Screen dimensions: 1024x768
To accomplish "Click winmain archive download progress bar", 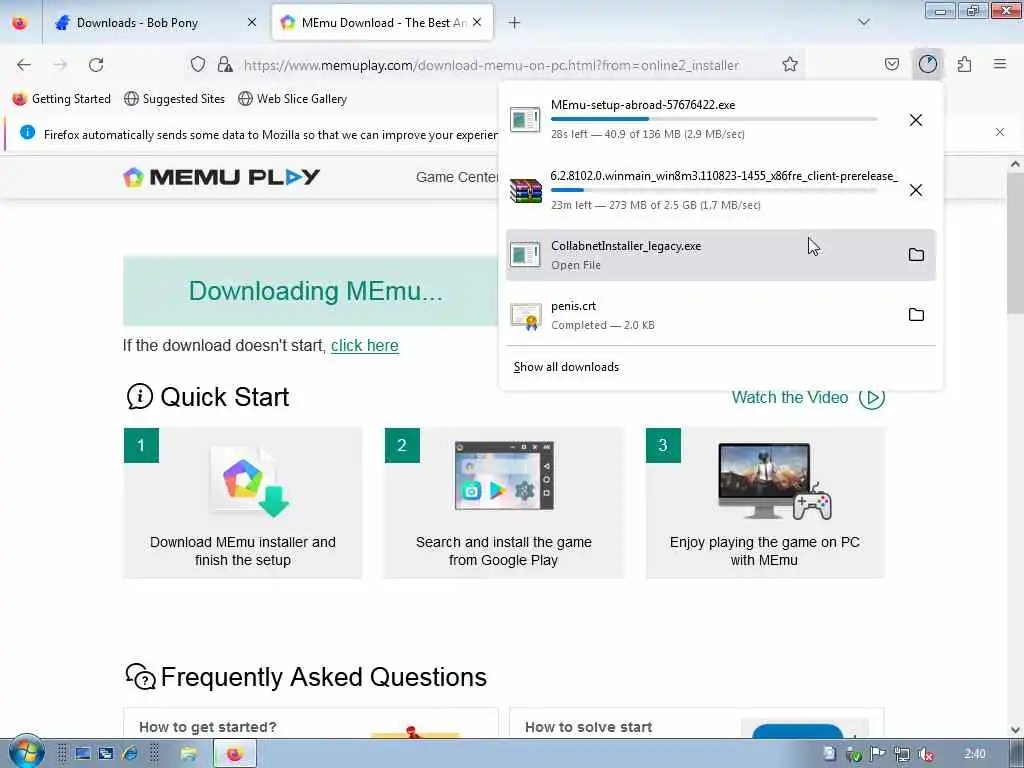I will coord(714,190).
